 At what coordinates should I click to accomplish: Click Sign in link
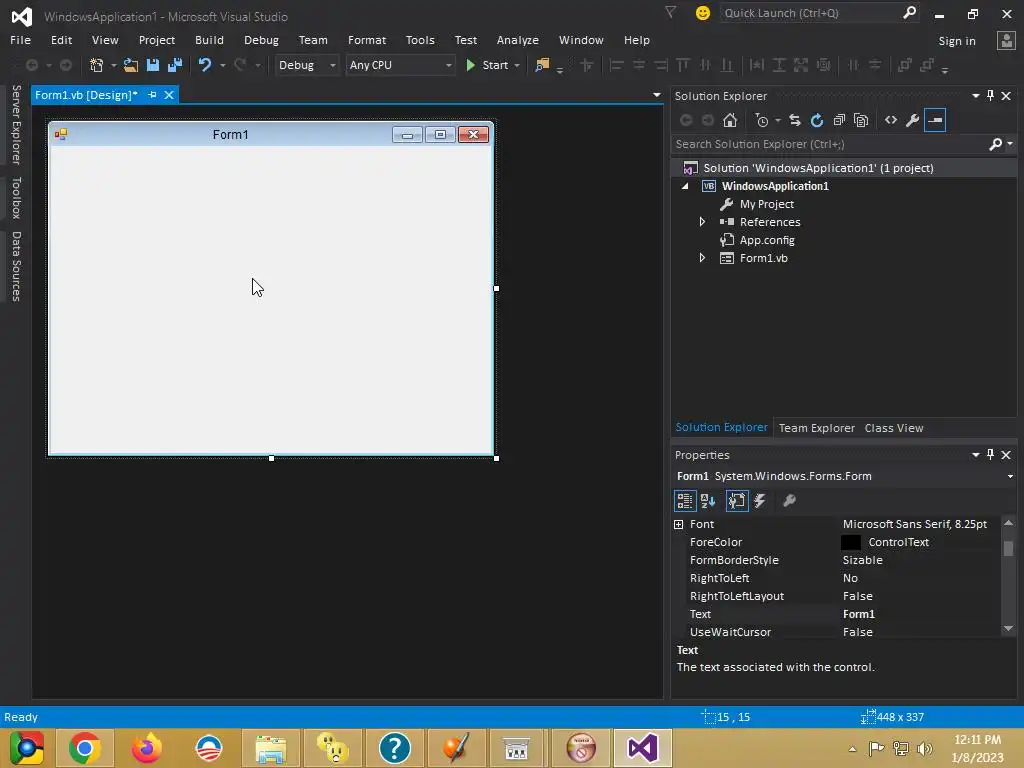(957, 40)
